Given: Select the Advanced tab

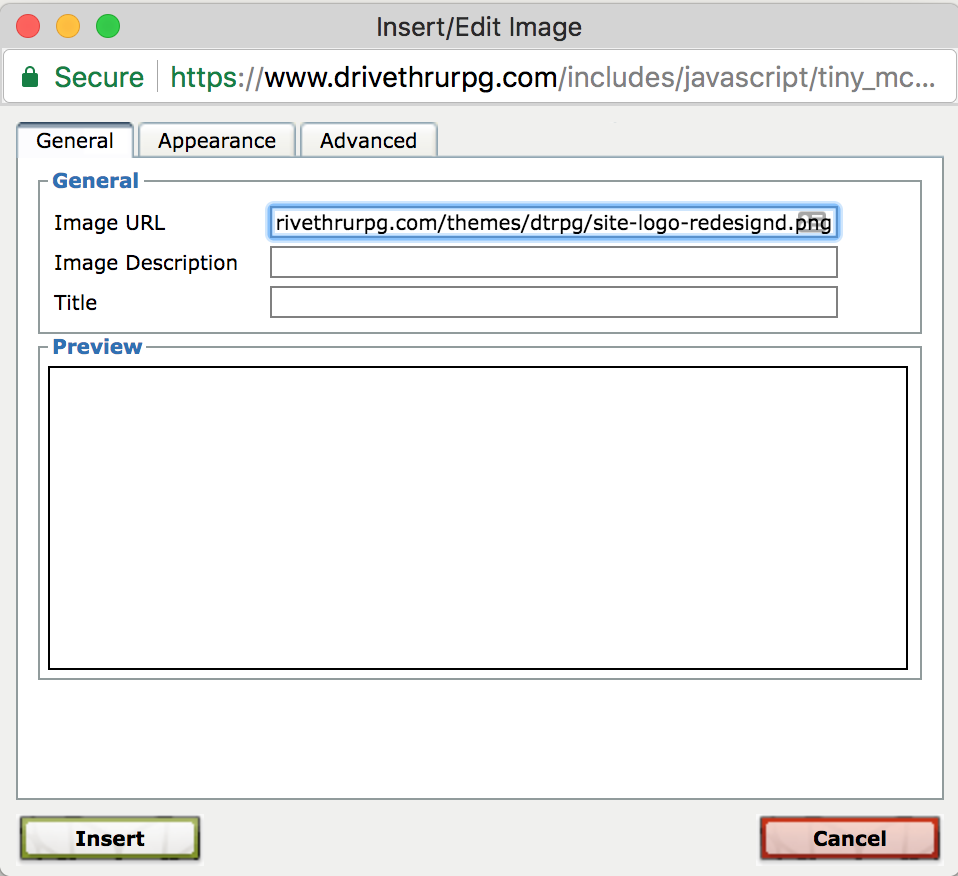Looking at the screenshot, I should click(368, 141).
